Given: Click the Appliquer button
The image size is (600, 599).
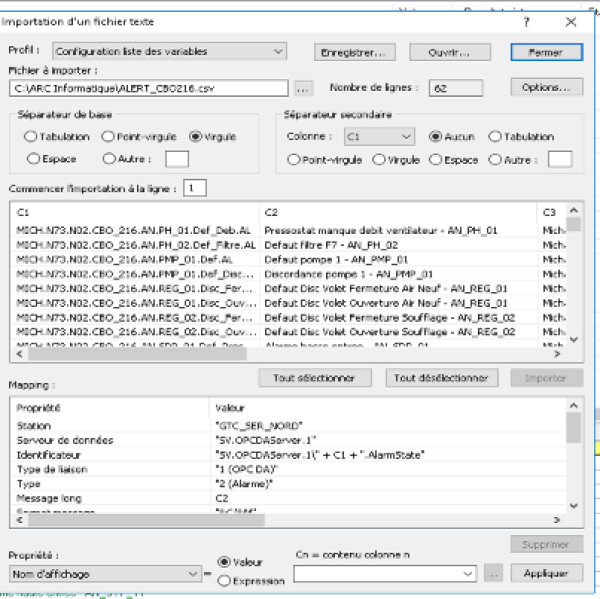Looking at the screenshot, I should (547, 574).
